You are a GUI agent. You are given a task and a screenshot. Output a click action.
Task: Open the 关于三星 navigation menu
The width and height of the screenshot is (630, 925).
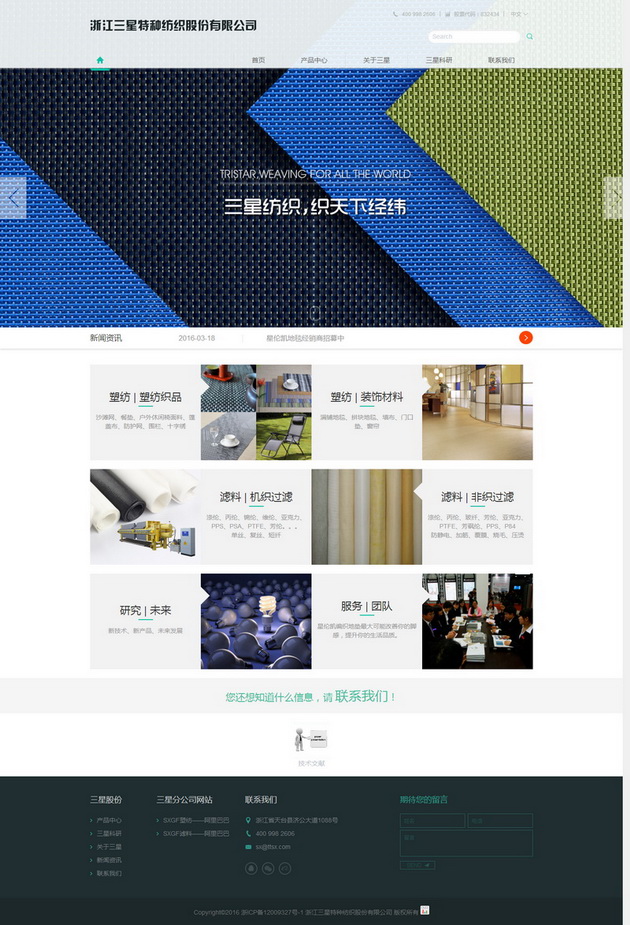[x=376, y=60]
